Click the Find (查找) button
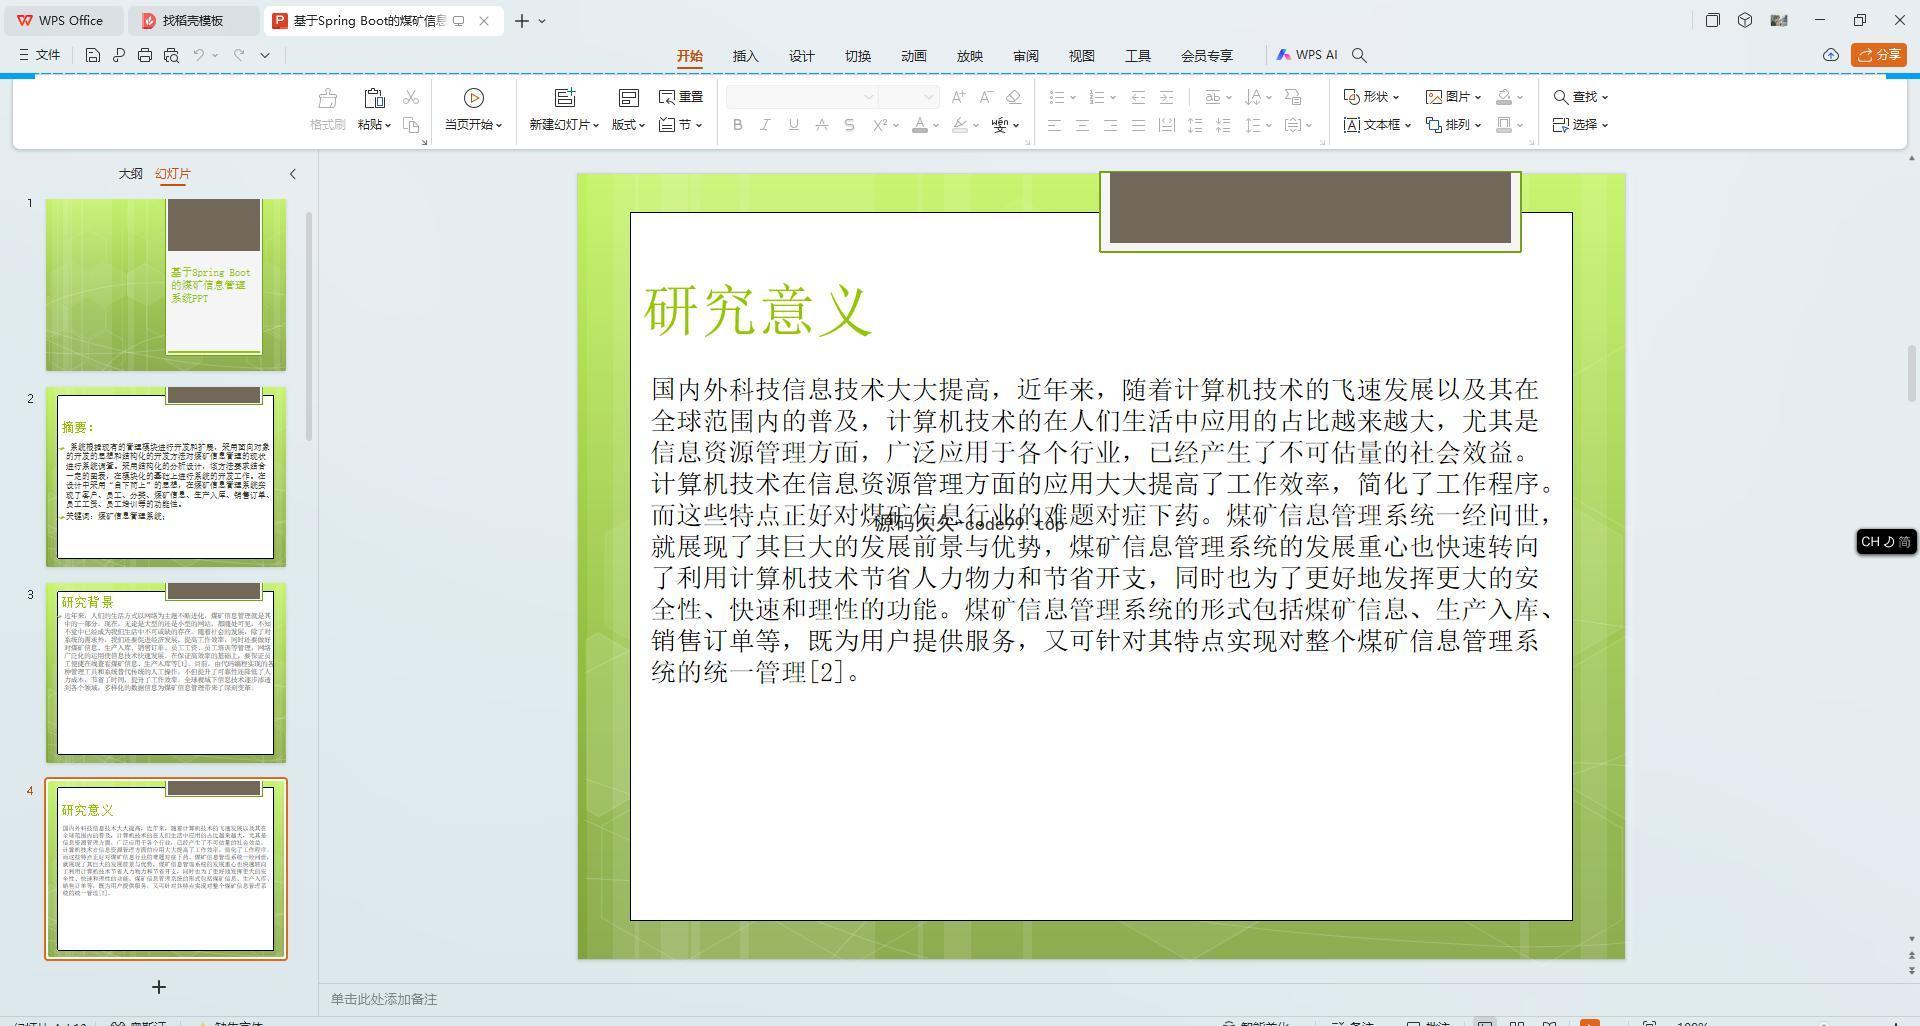 point(1580,97)
